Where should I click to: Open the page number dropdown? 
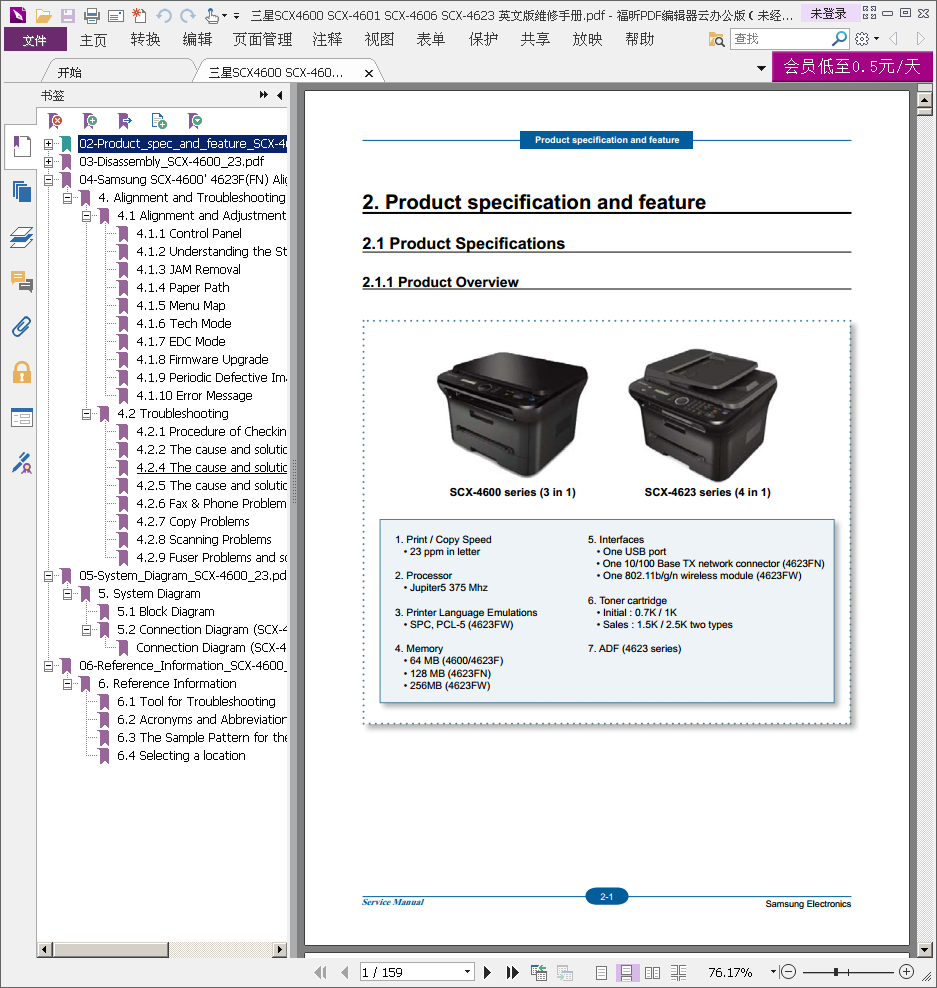click(x=467, y=972)
